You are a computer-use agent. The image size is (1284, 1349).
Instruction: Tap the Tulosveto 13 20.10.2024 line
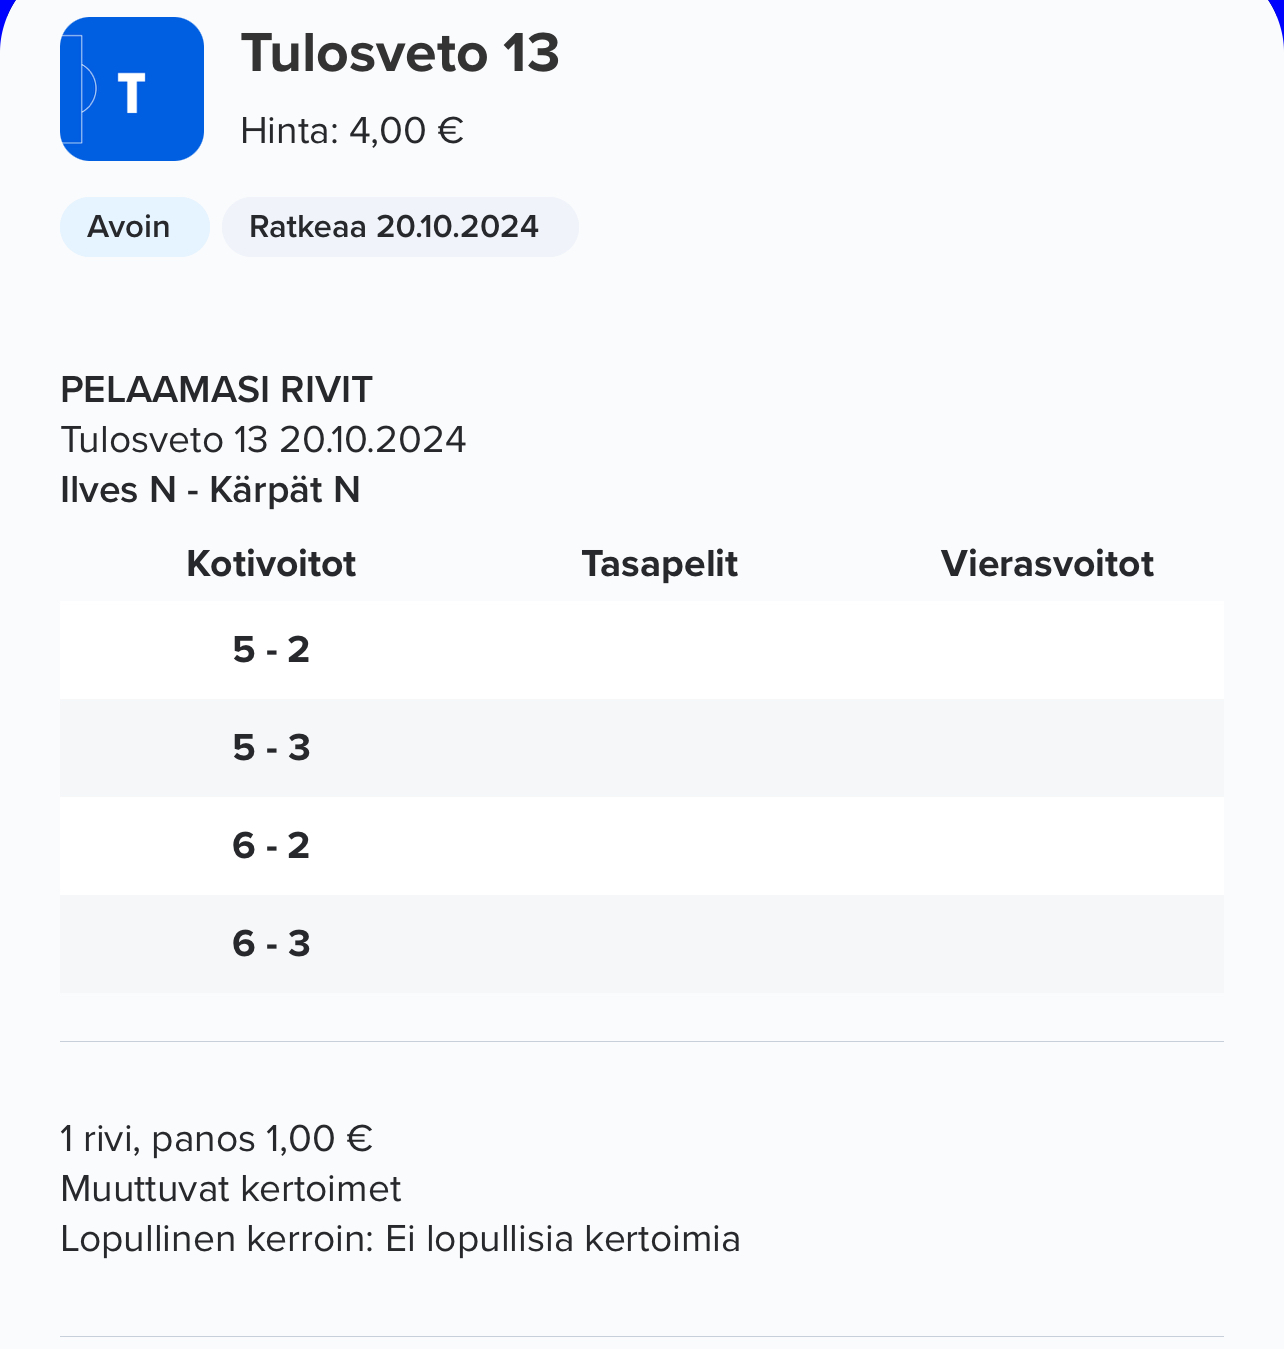coord(263,440)
